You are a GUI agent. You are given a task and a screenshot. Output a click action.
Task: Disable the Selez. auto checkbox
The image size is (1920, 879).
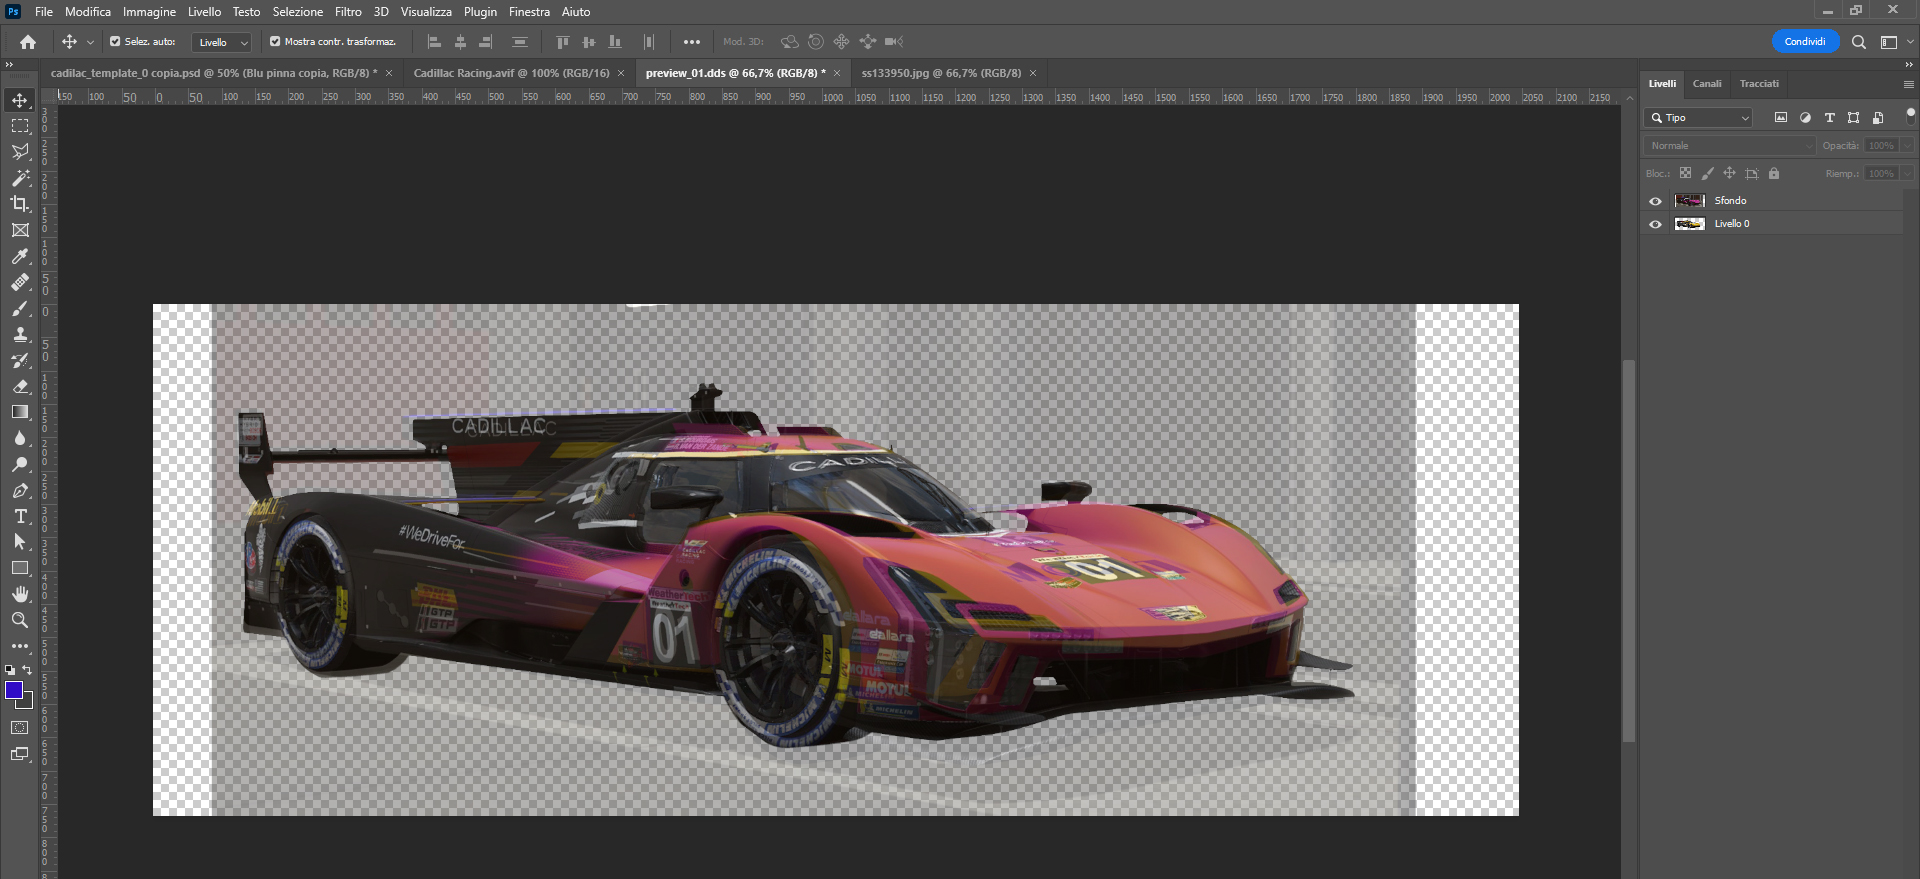tap(115, 42)
